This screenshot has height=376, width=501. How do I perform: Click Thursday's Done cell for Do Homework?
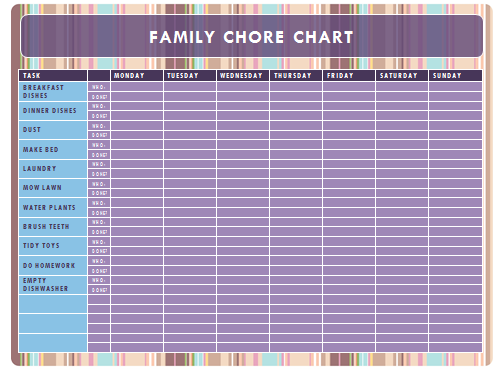[296, 271]
